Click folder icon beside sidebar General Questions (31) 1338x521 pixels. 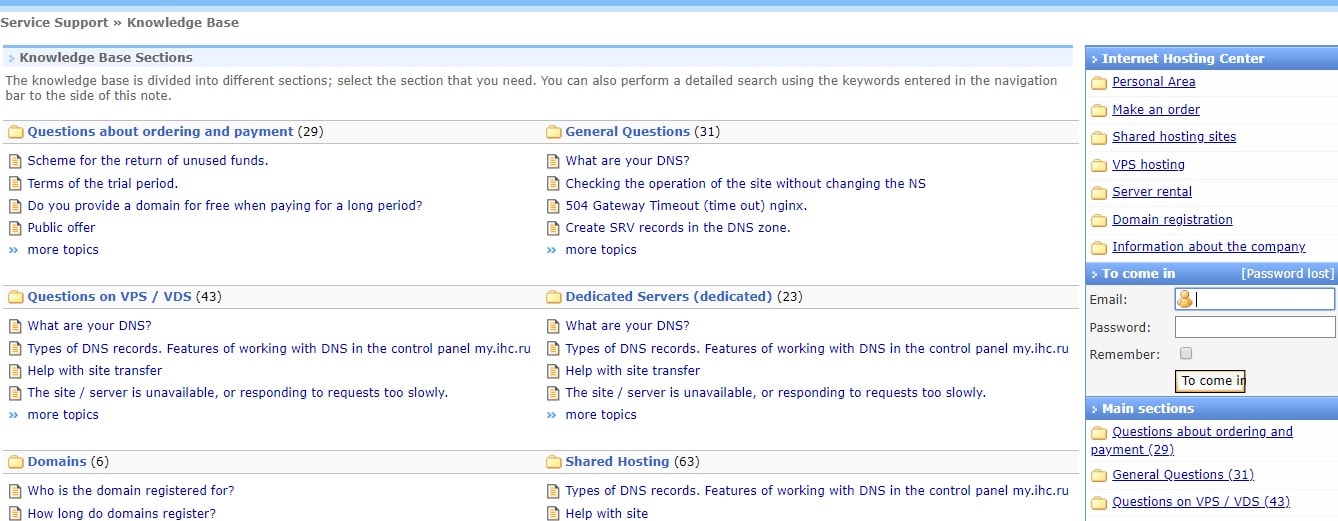tap(1099, 476)
